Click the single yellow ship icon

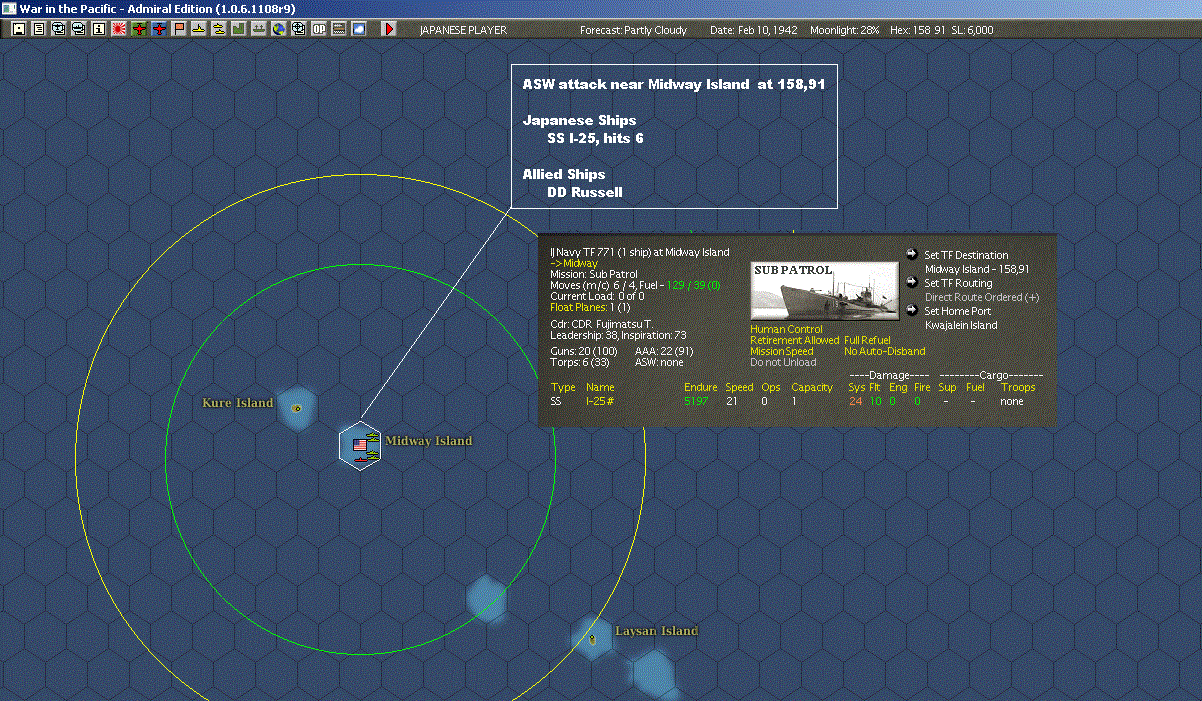click(199, 29)
